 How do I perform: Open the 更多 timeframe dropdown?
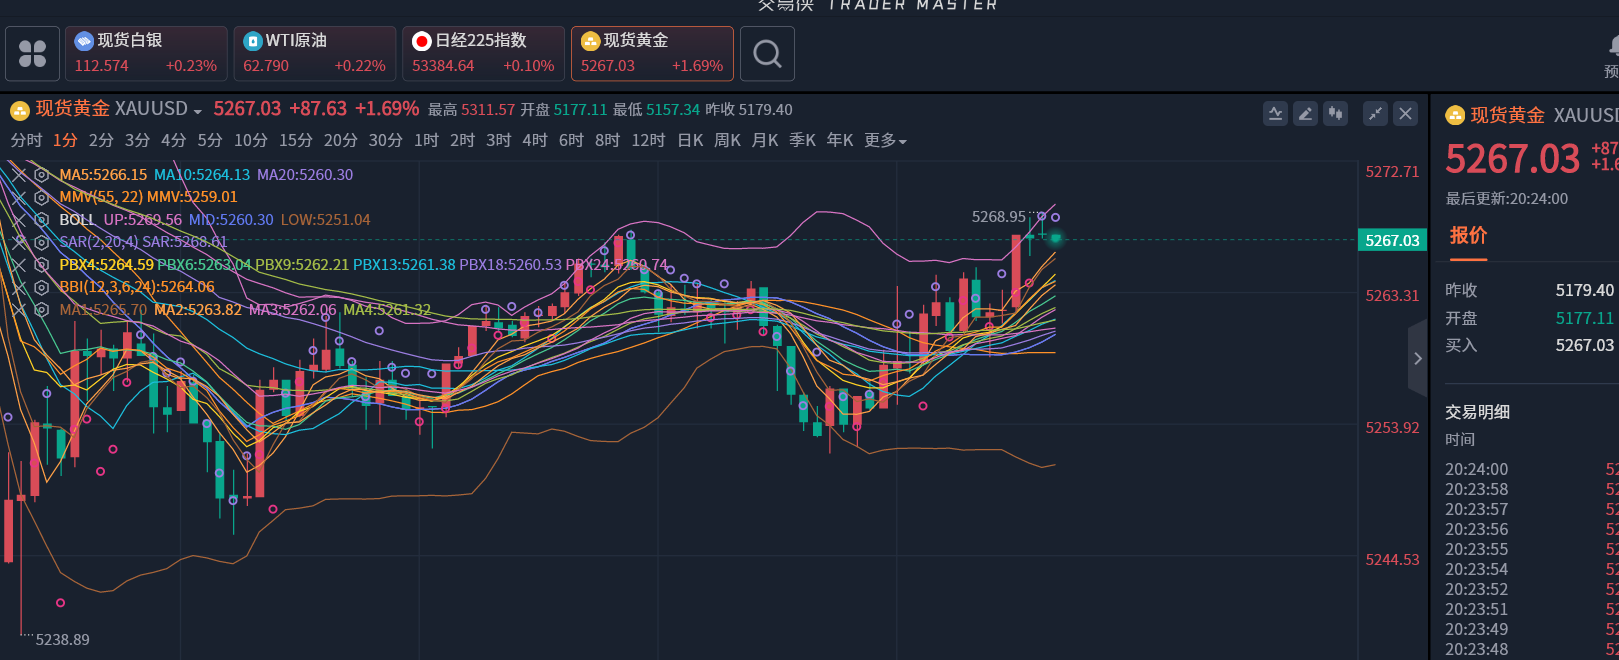(x=885, y=141)
